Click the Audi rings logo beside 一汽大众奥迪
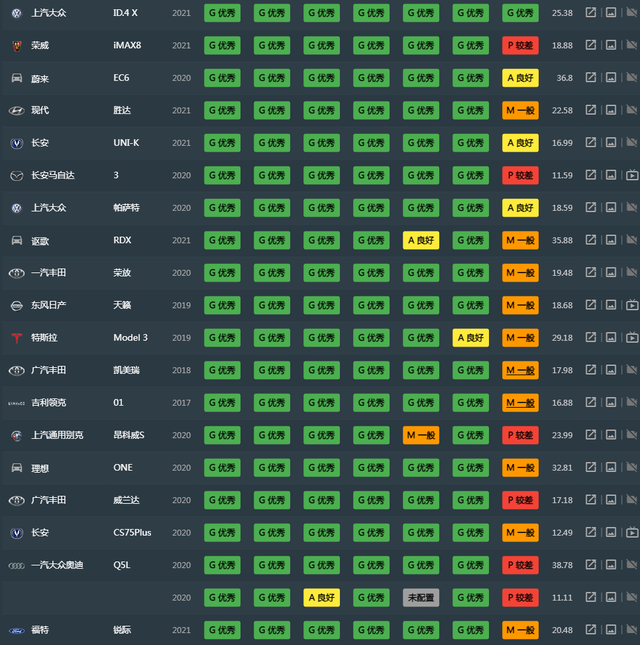The width and height of the screenshot is (640, 645). tap(16, 566)
